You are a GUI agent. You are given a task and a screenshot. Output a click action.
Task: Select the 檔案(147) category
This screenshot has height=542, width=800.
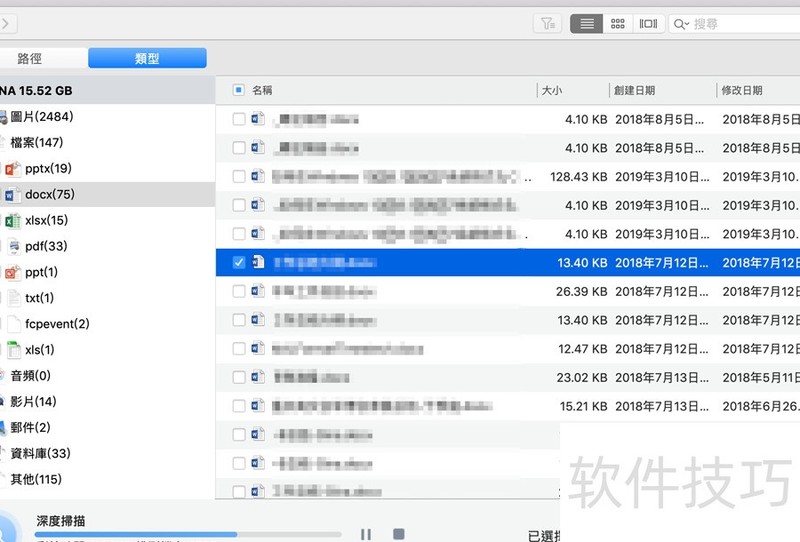pyautogui.click(x=37, y=142)
